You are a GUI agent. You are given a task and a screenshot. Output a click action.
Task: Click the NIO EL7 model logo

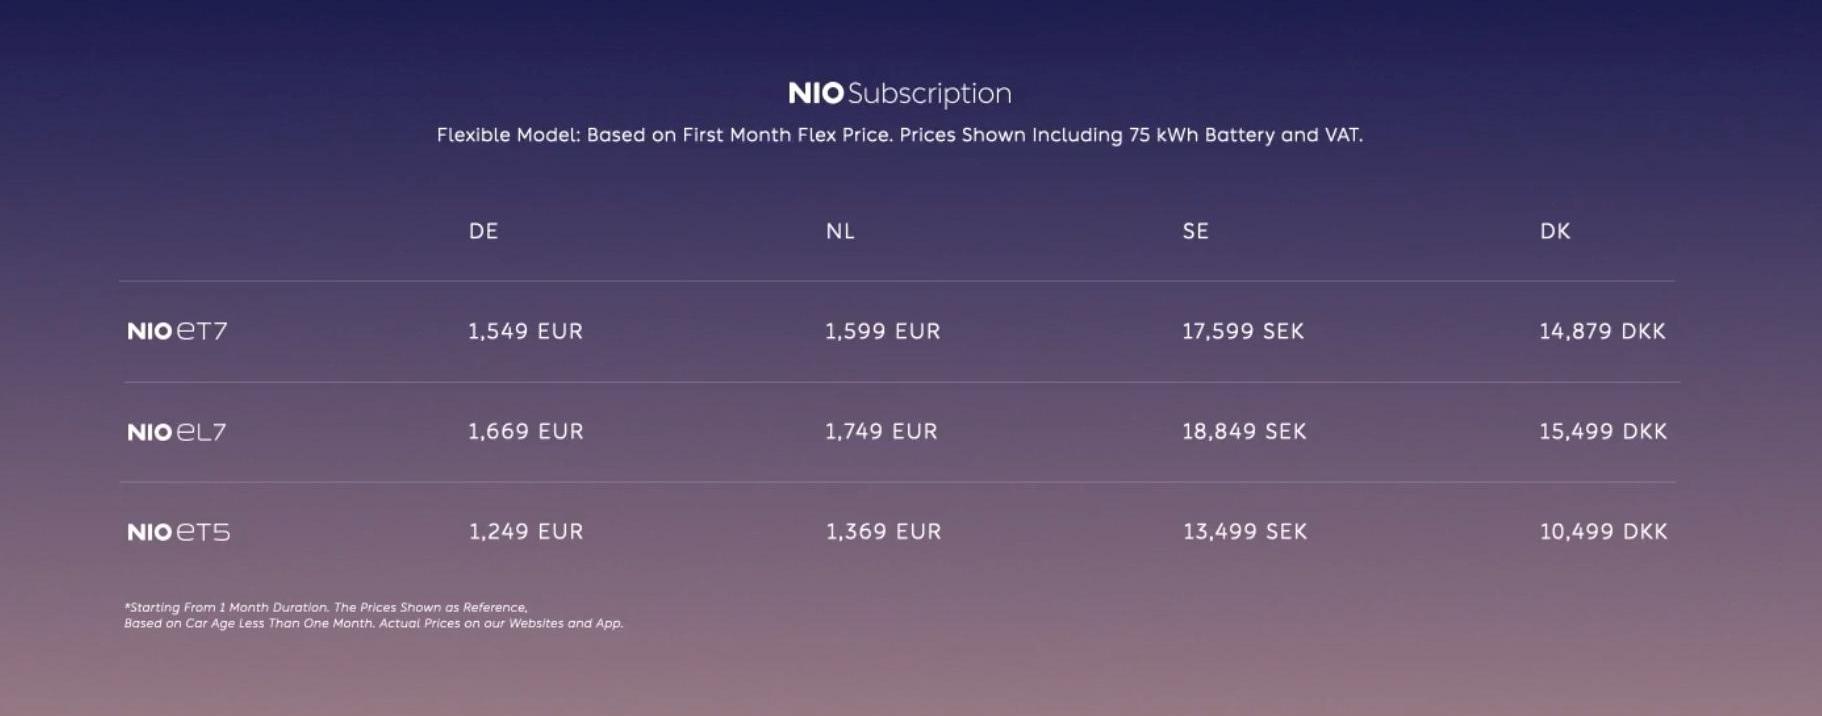[x=177, y=432]
